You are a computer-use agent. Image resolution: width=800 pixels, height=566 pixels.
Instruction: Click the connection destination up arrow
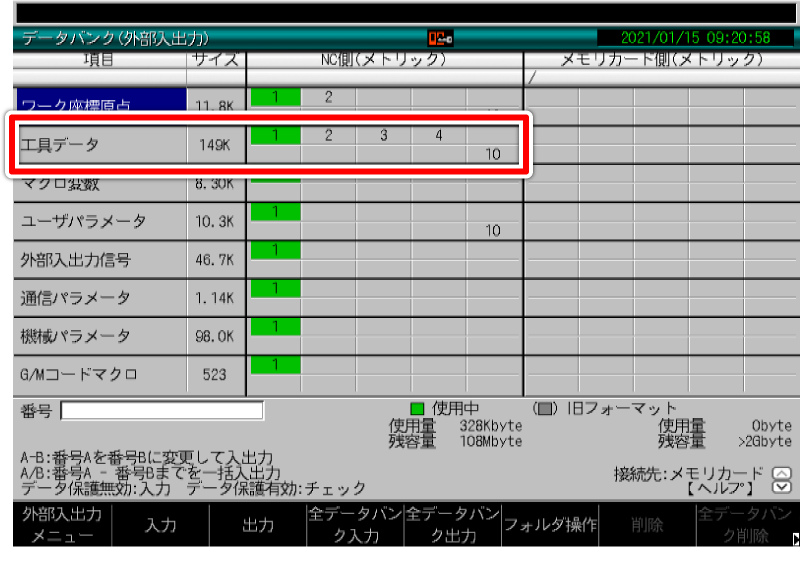[x=781, y=473]
